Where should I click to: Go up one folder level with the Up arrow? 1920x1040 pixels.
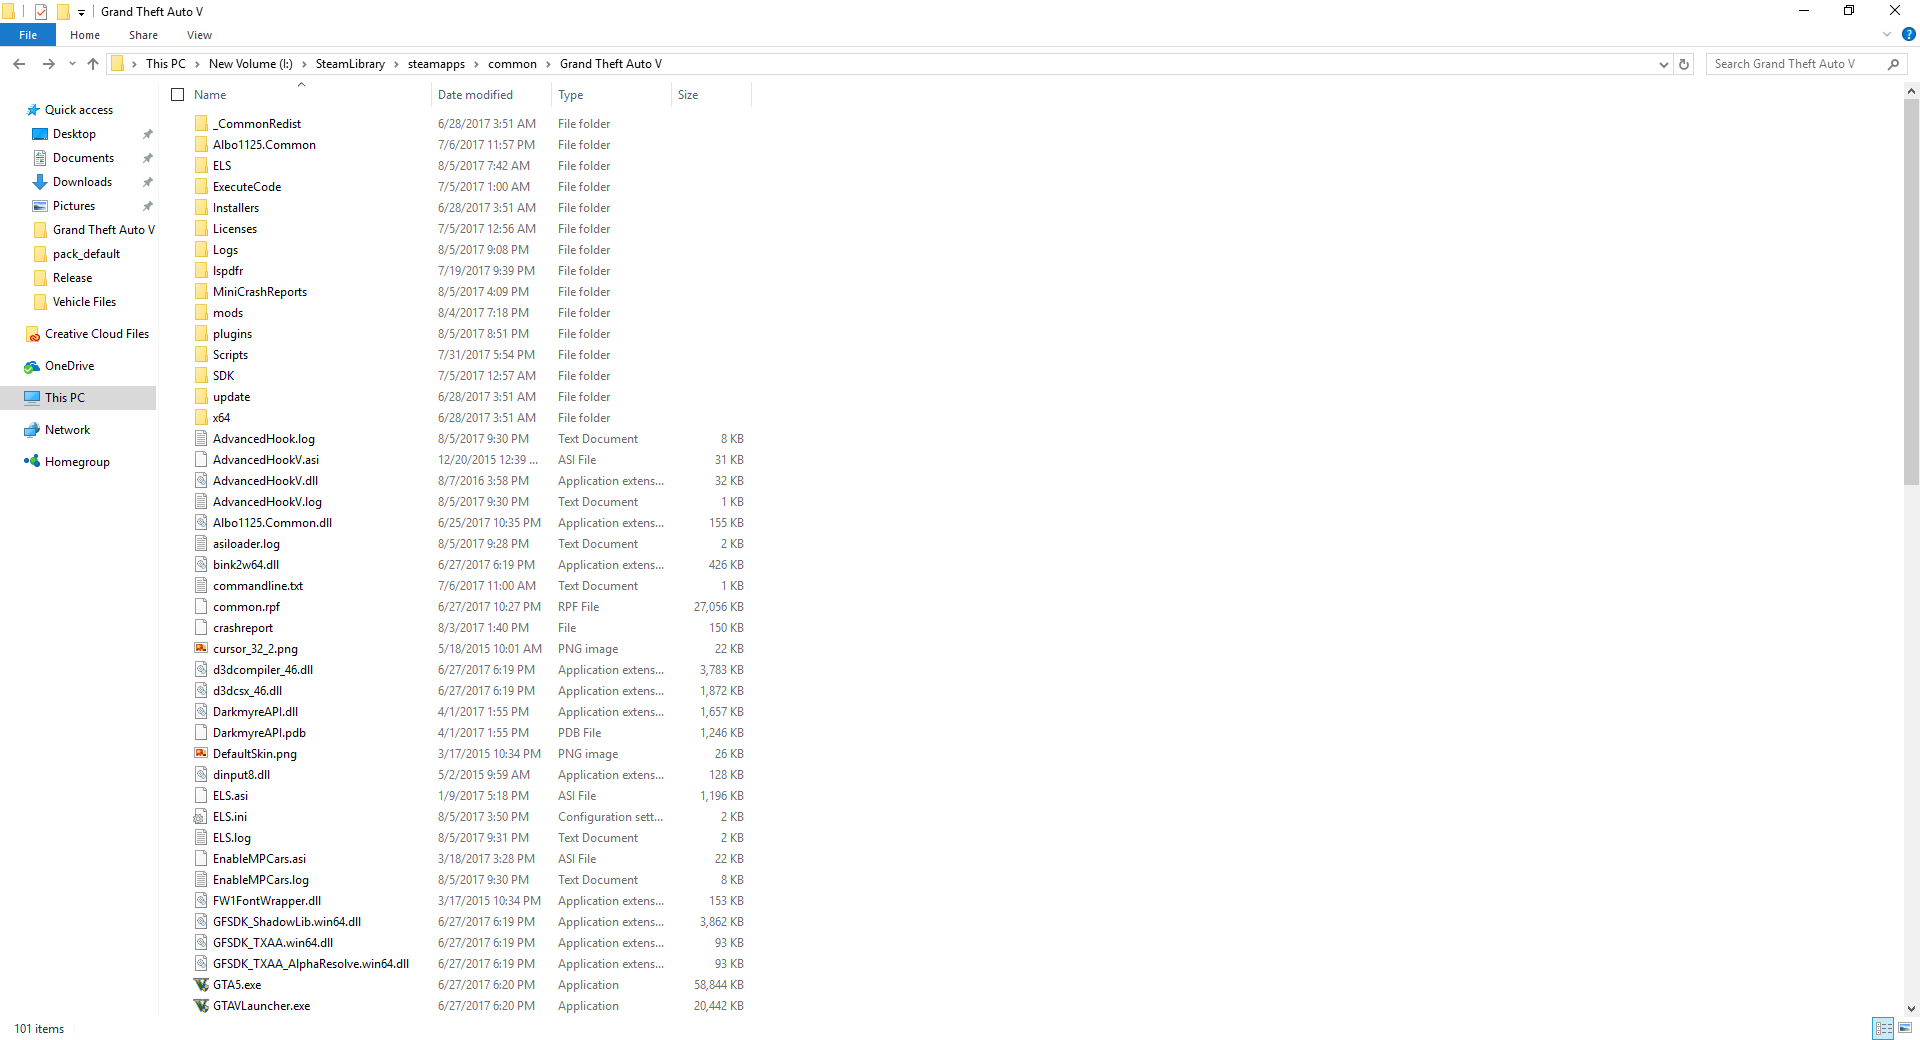(x=93, y=64)
